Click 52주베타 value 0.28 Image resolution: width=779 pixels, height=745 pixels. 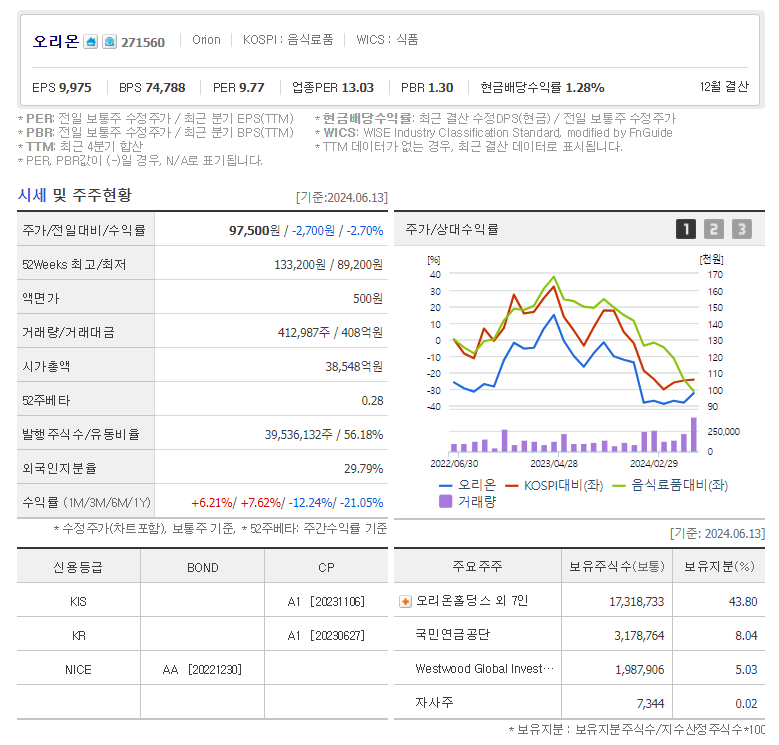pyautogui.click(x=372, y=401)
